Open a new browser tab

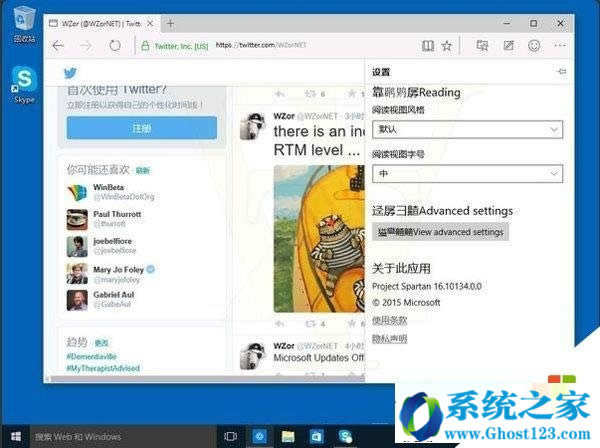pos(170,24)
